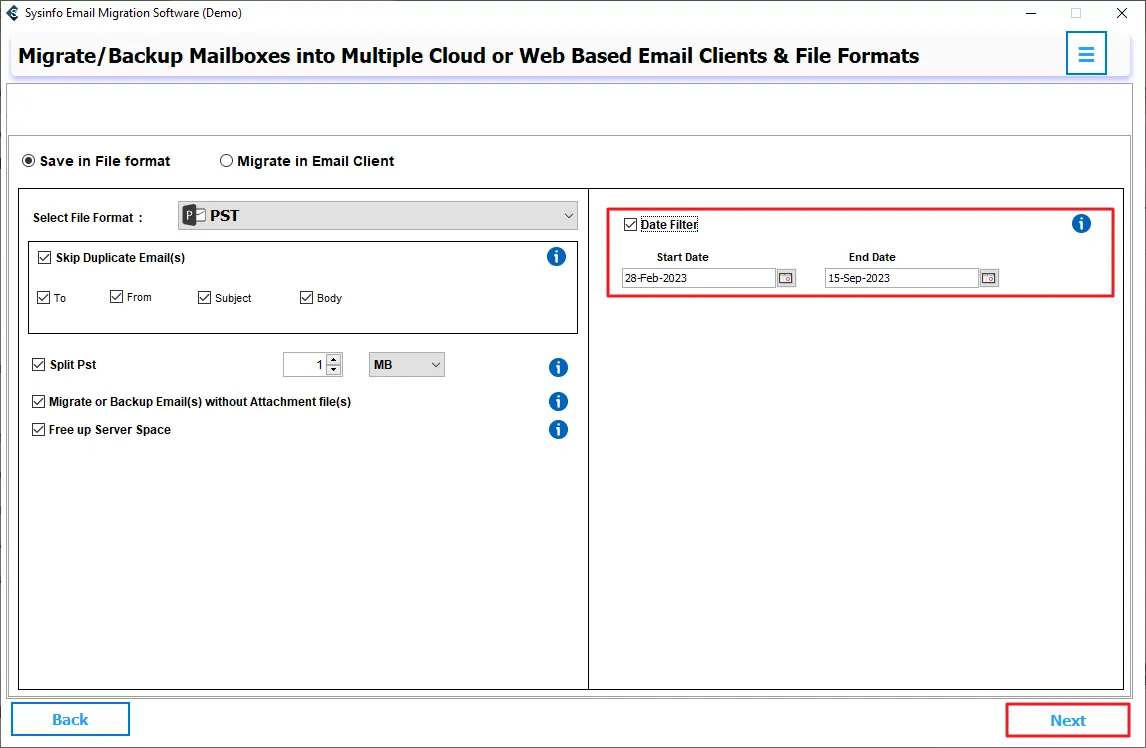The width and height of the screenshot is (1146, 748).
Task: Click info icon beside Split Pst
Action: coord(558,367)
